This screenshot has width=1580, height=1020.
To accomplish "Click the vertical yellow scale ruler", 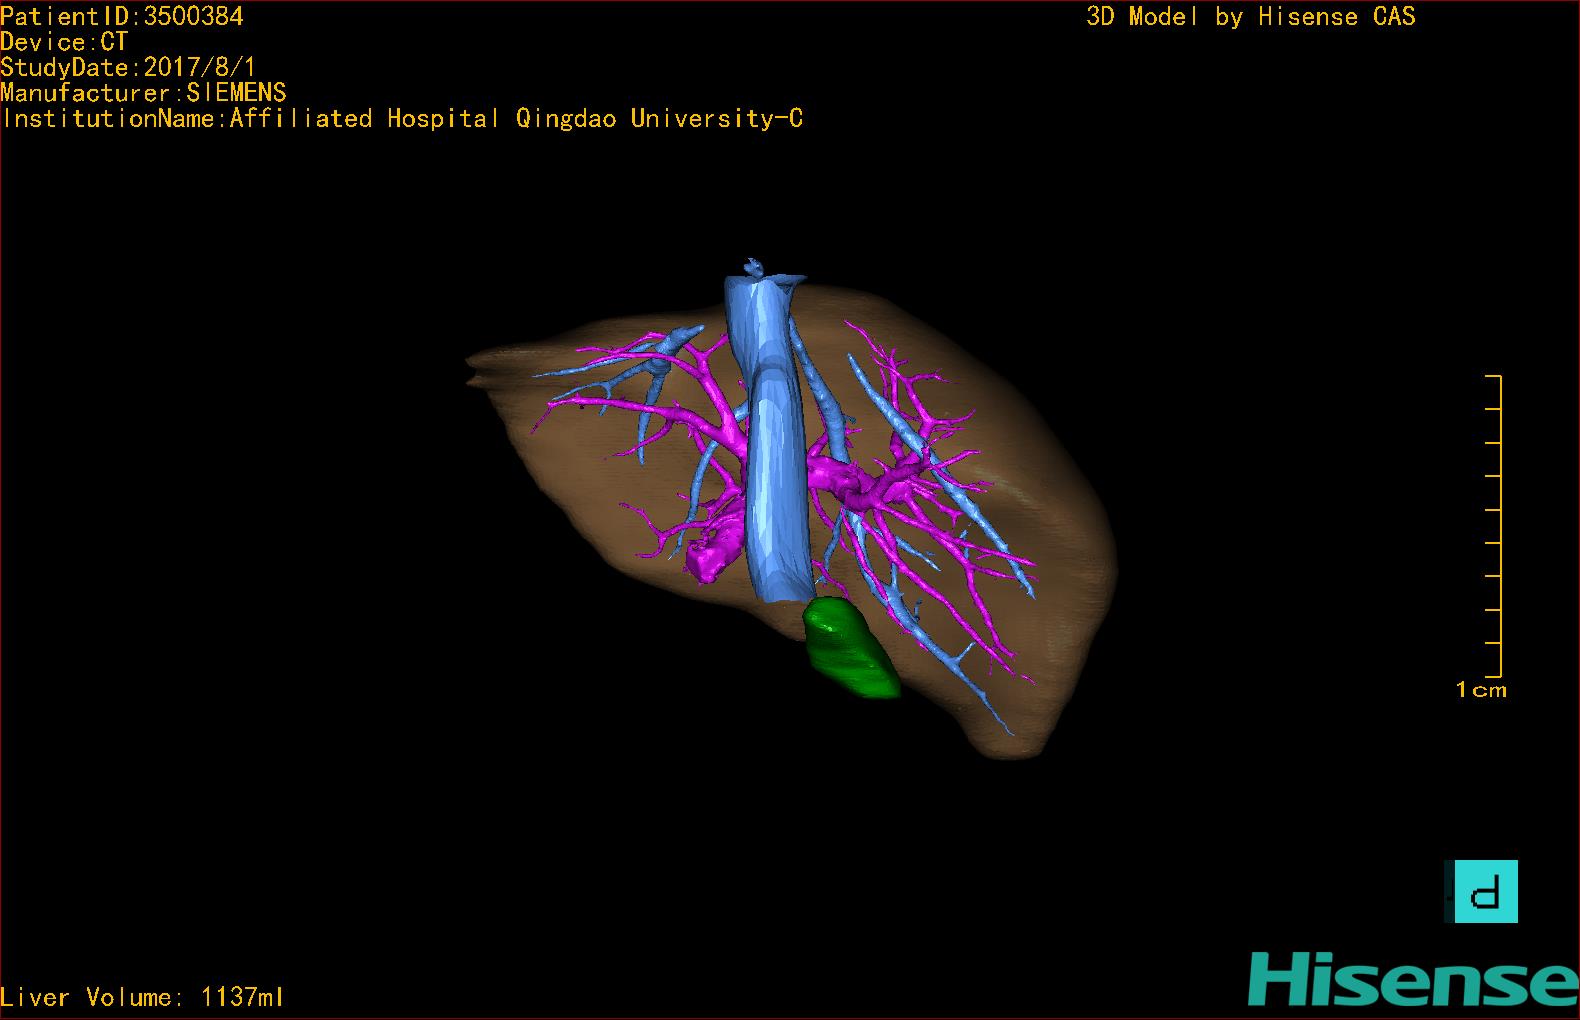I will [x=1494, y=526].
